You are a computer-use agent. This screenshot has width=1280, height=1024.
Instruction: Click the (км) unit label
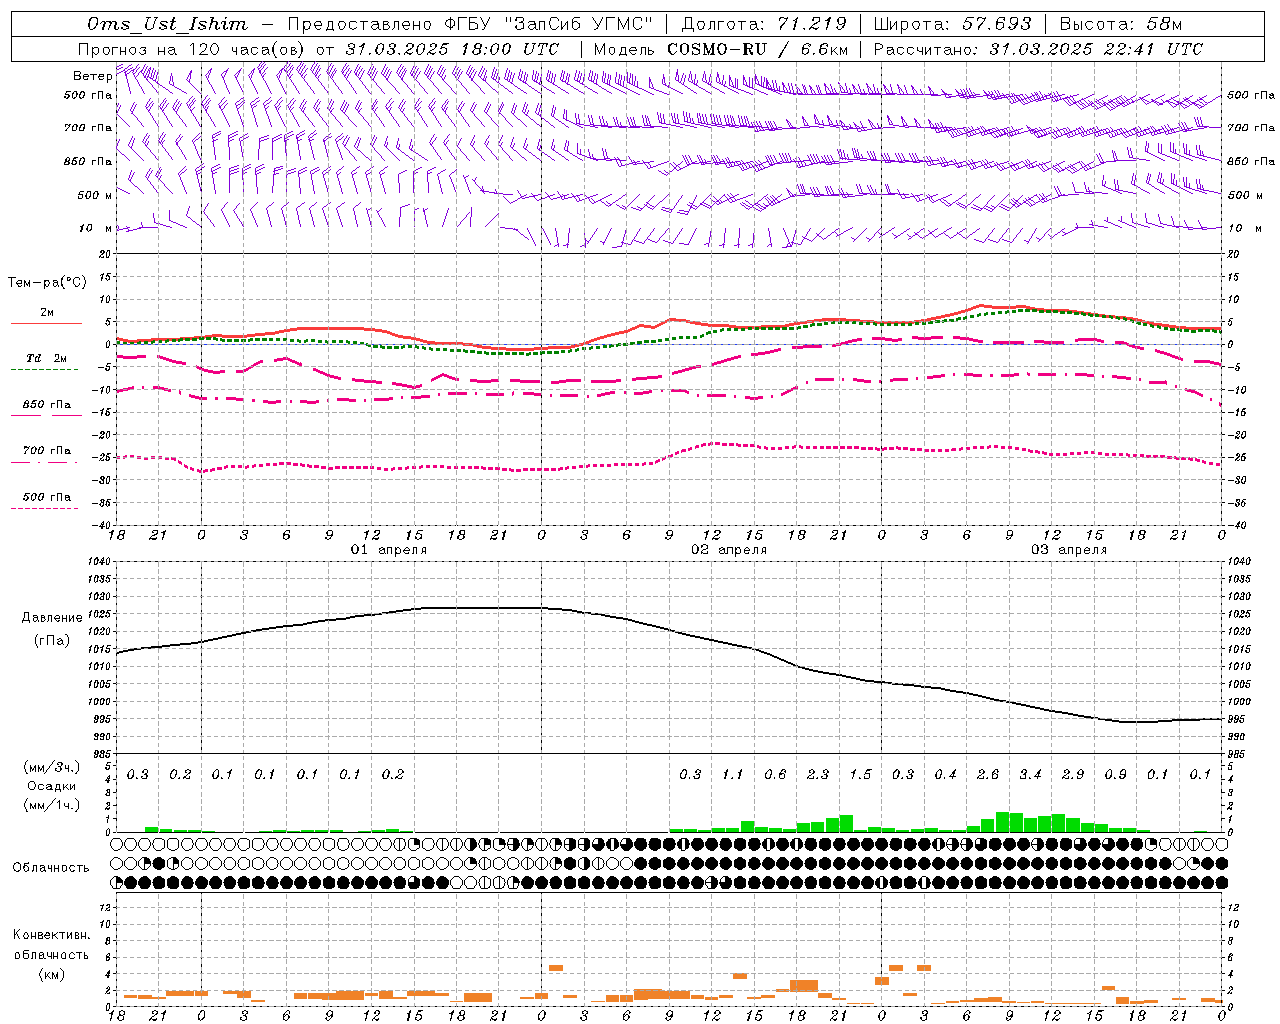51,974
